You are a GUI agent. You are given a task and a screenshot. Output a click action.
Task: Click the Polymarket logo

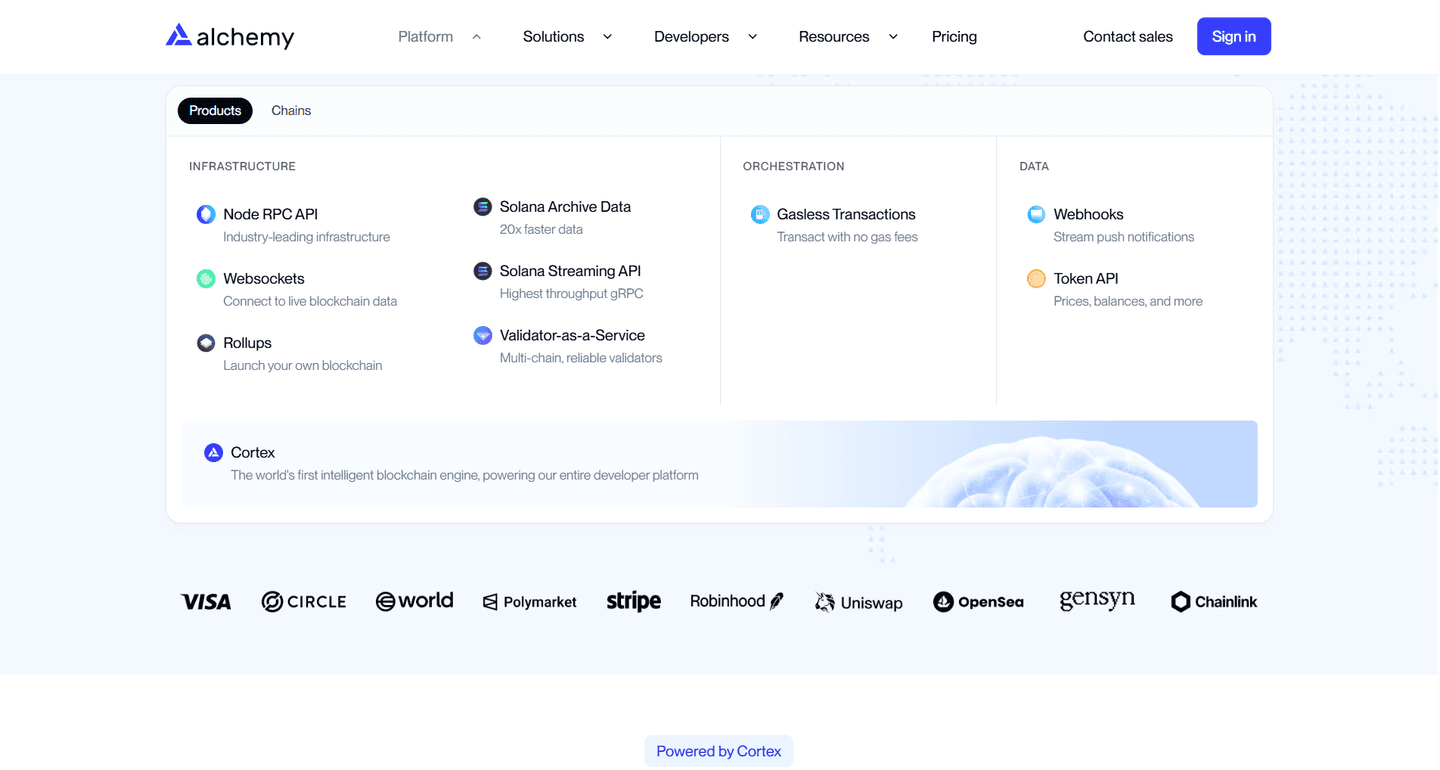(530, 602)
